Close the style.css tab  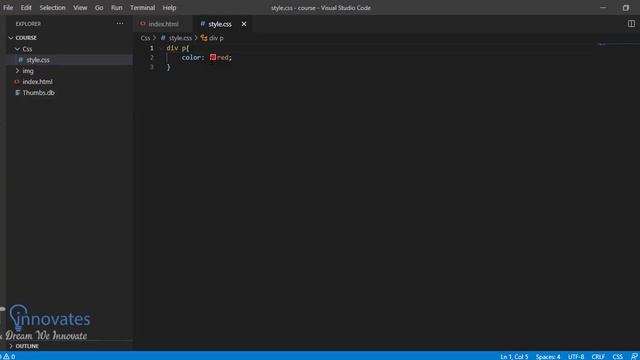pyautogui.click(x=244, y=24)
